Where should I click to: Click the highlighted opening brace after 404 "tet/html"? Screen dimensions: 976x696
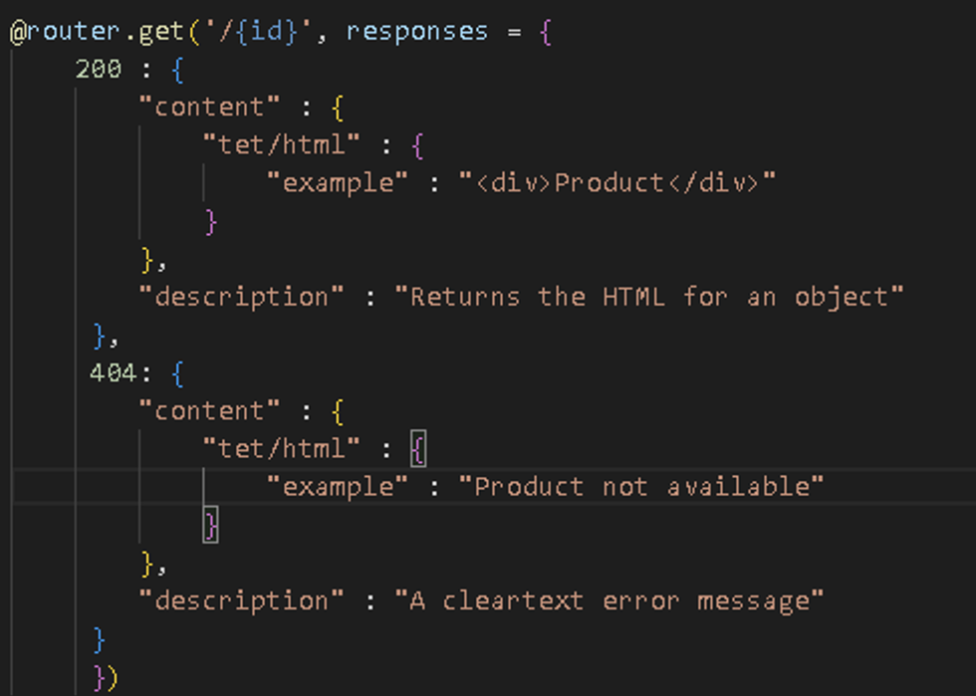pos(418,449)
